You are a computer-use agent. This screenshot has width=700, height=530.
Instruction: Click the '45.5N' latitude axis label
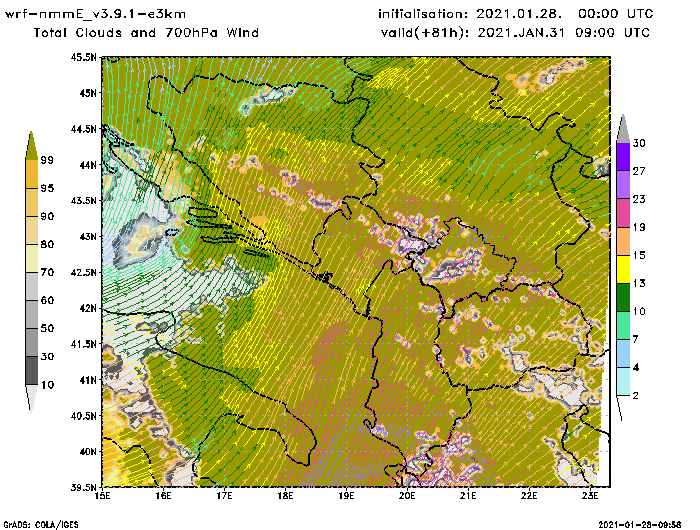[83, 57]
